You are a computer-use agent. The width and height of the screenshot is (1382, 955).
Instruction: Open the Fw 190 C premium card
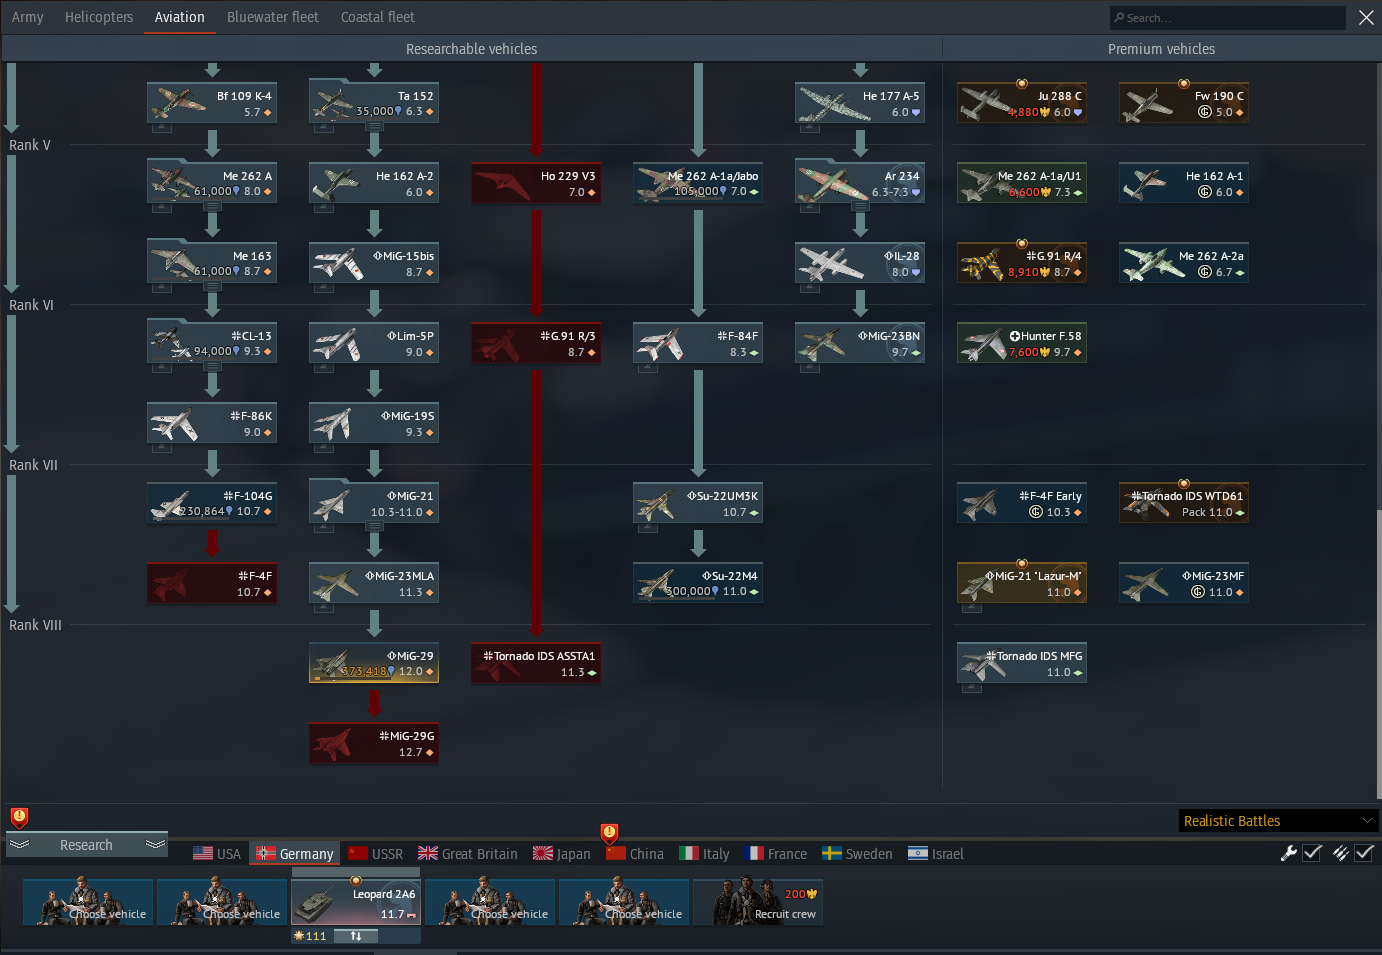(1184, 103)
